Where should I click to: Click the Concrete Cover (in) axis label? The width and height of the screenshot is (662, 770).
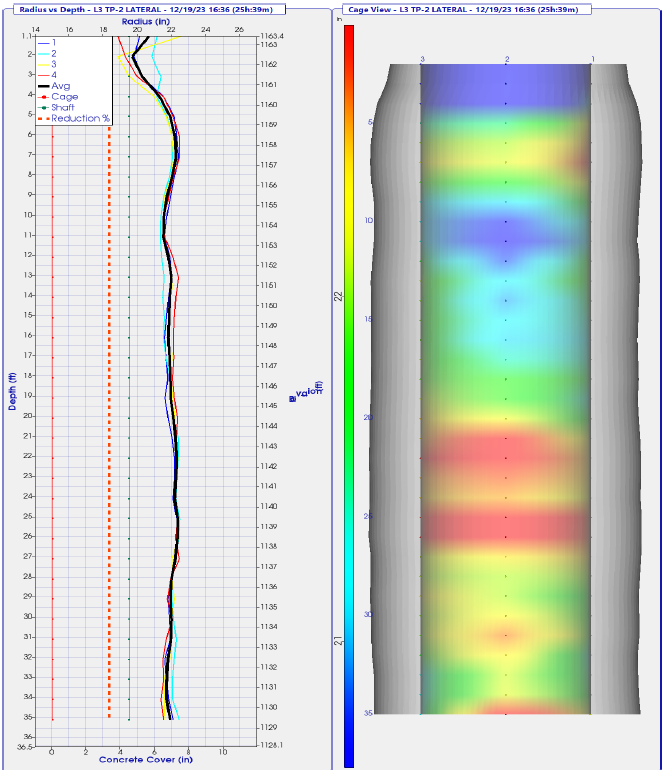pyautogui.click(x=146, y=760)
